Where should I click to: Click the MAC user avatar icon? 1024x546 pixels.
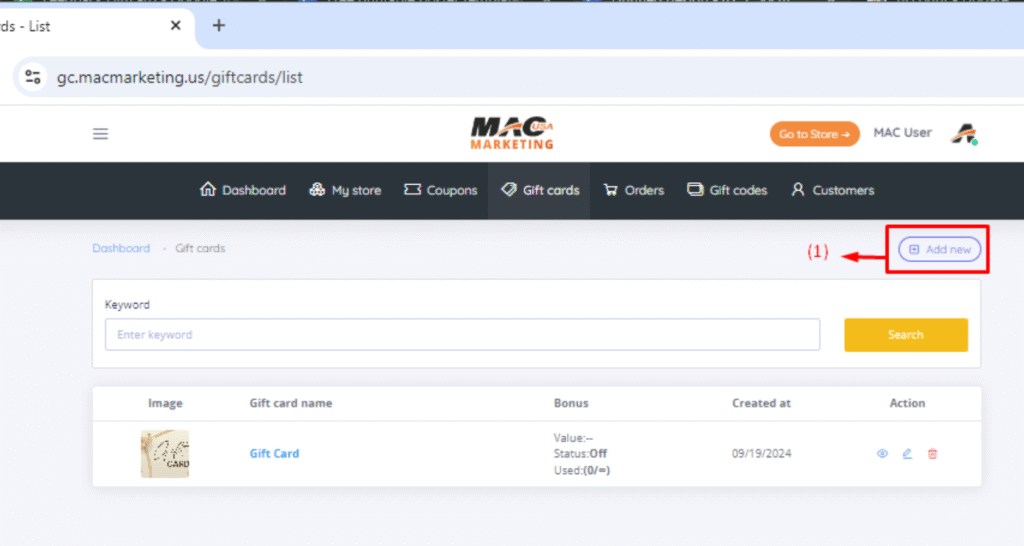click(x=964, y=134)
